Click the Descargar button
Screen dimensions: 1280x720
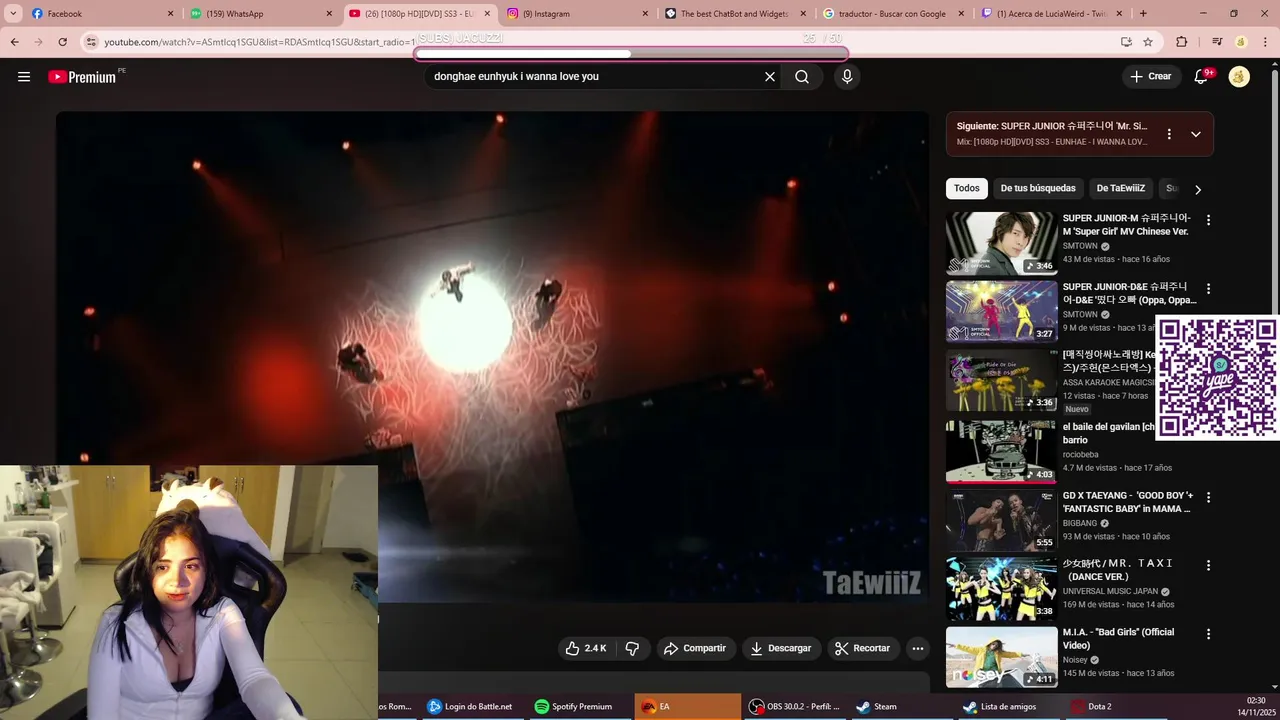tap(781, 648)
